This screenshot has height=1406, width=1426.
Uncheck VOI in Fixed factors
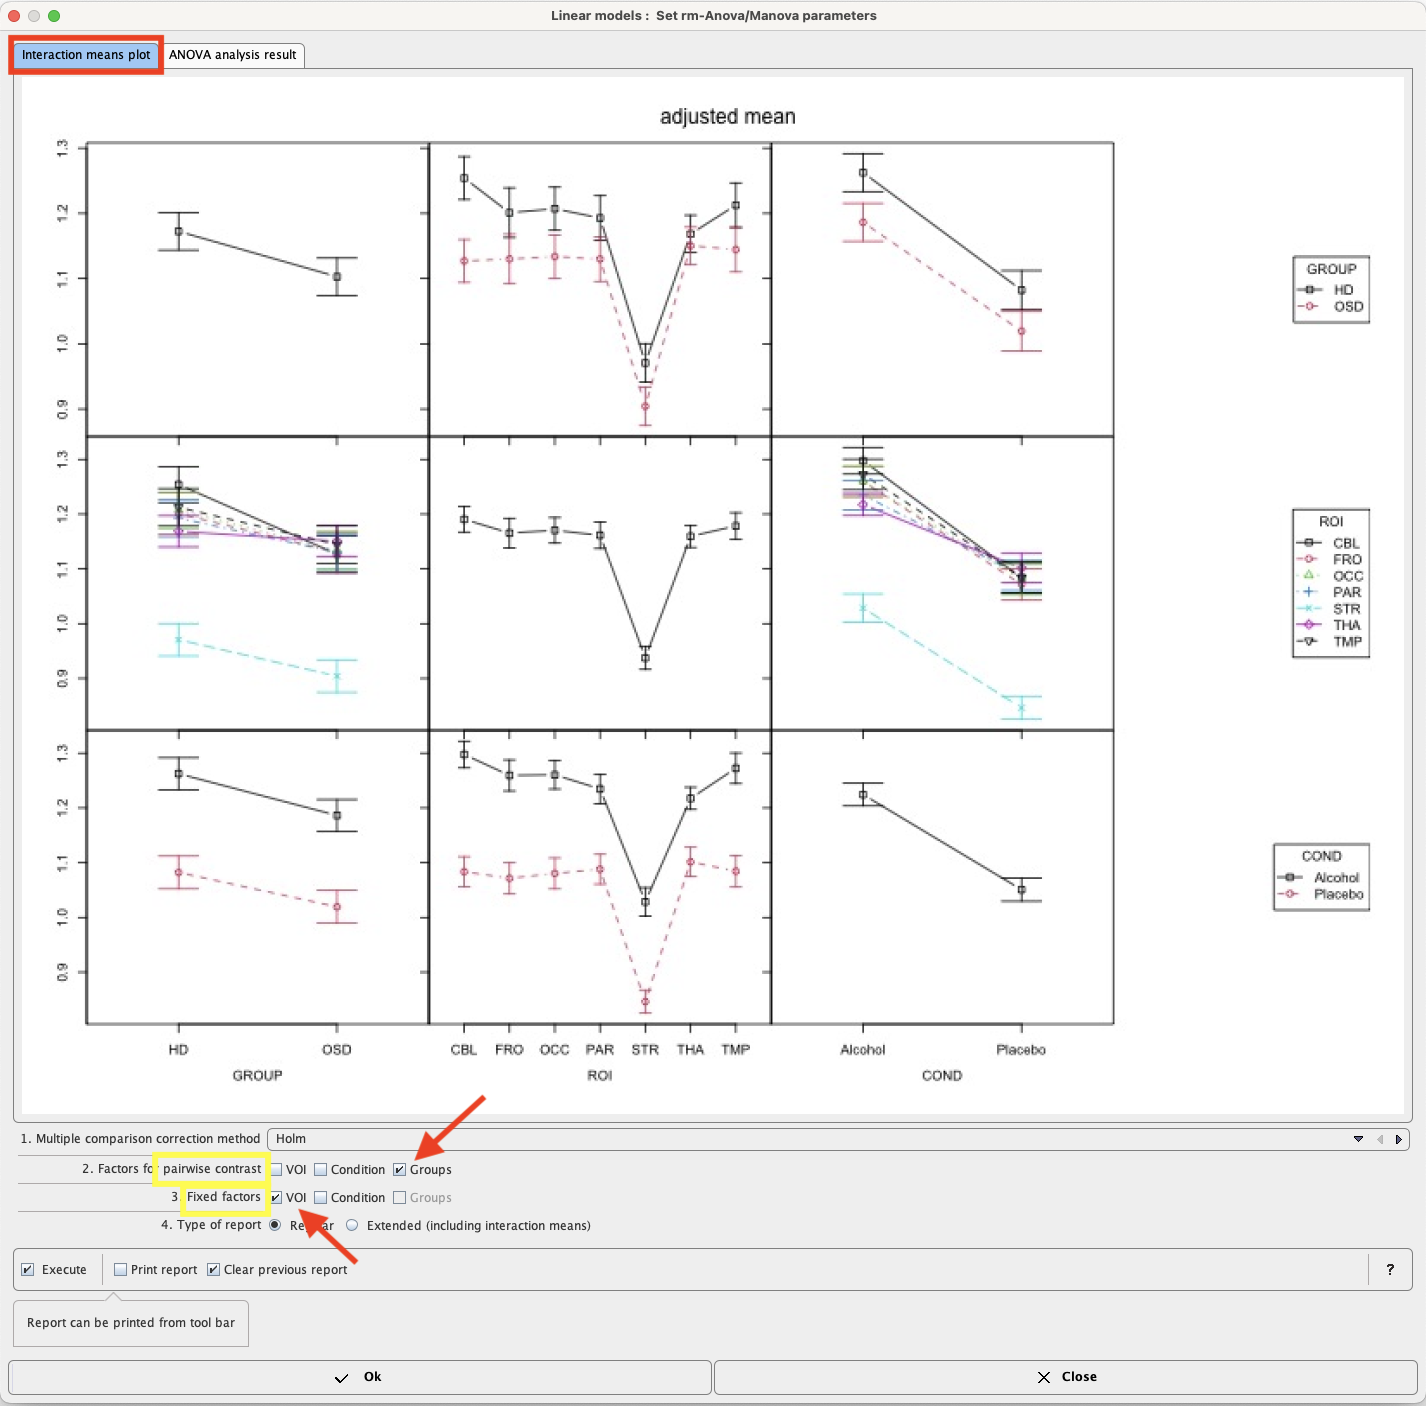(277, 1198)
